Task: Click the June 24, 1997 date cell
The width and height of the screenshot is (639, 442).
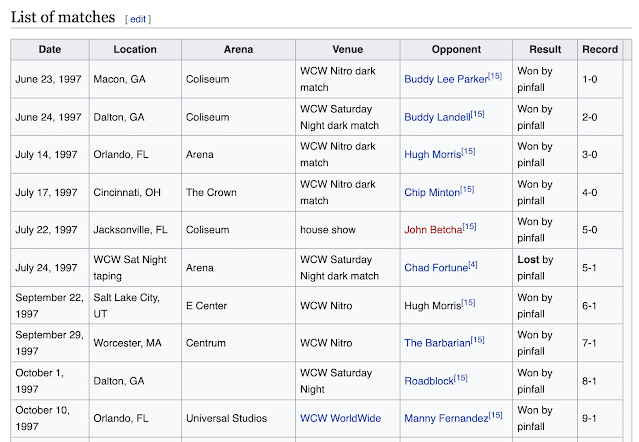Action: click(x=50, y=117)
